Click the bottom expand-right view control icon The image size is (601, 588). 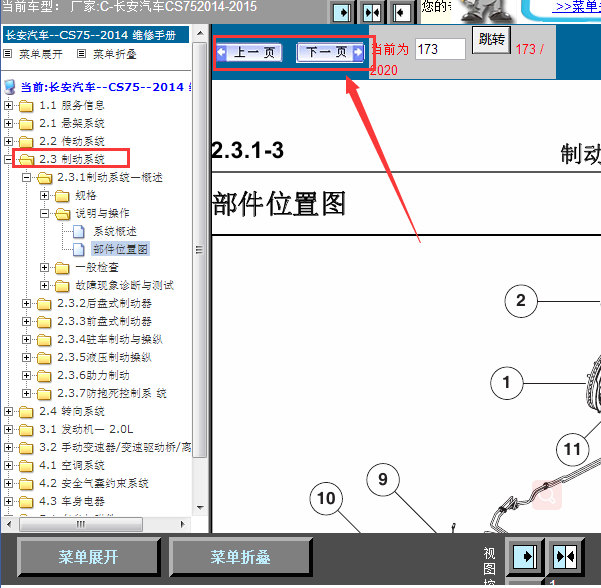tap(525, 556)
